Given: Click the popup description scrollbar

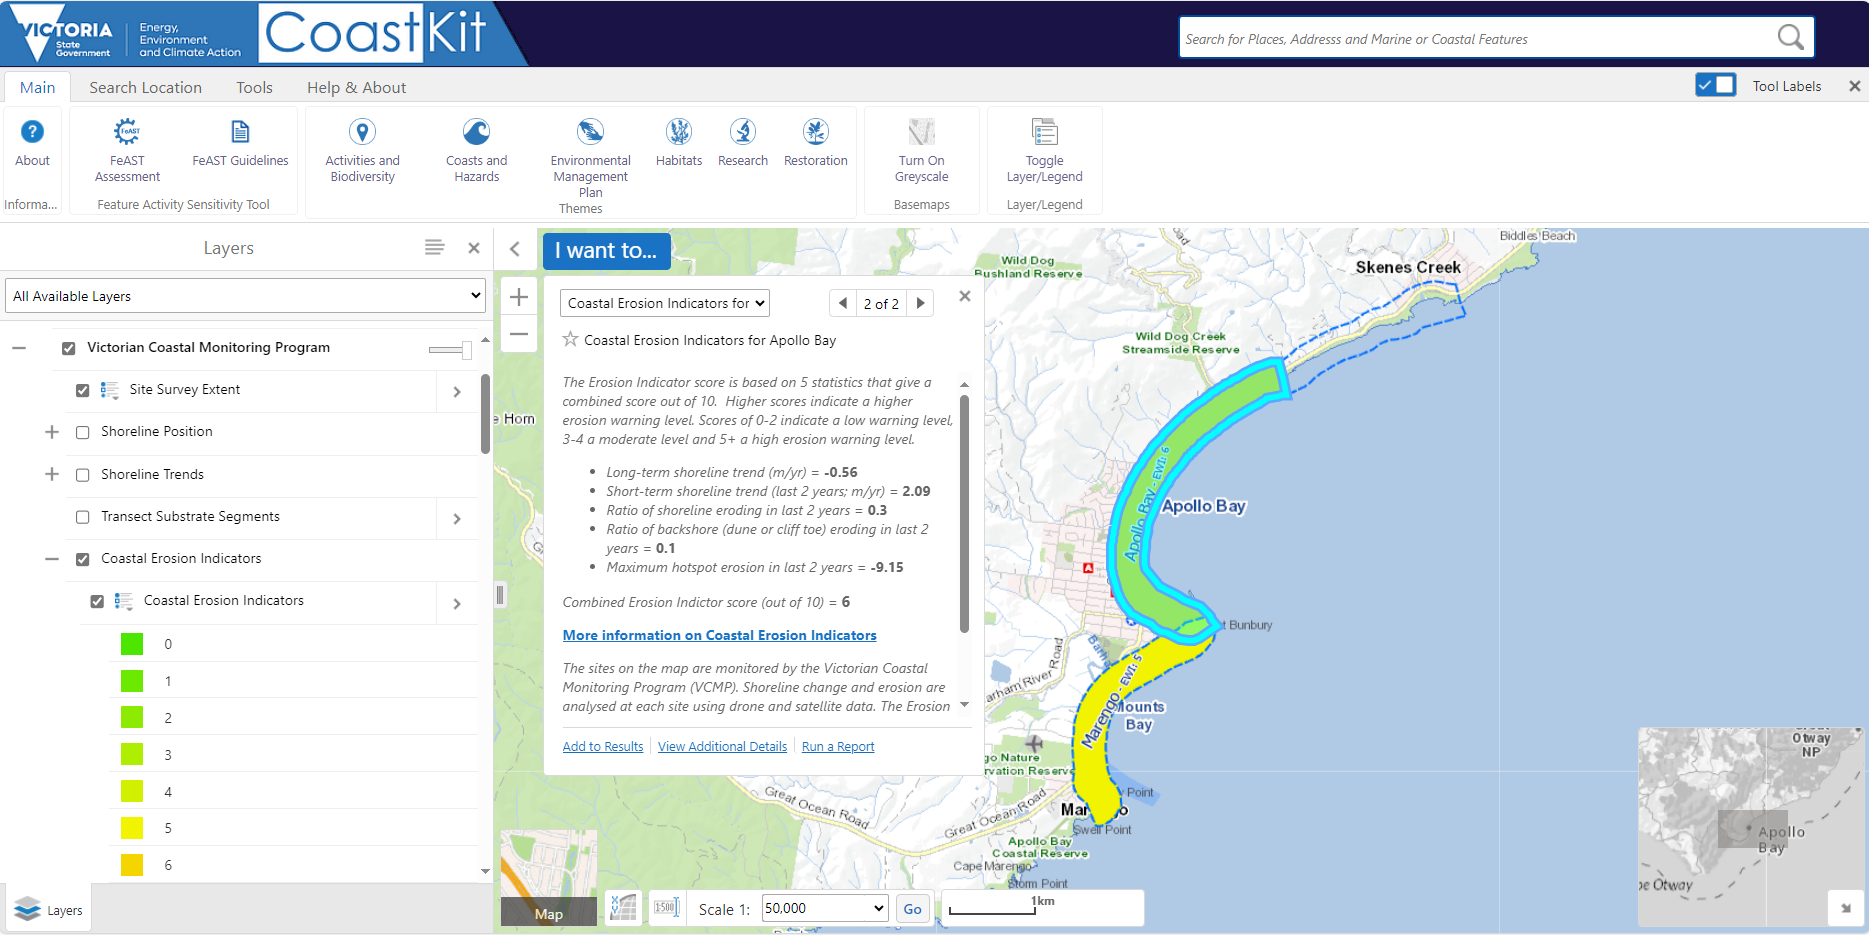Looking at the screenshot, I should [964, 514].
